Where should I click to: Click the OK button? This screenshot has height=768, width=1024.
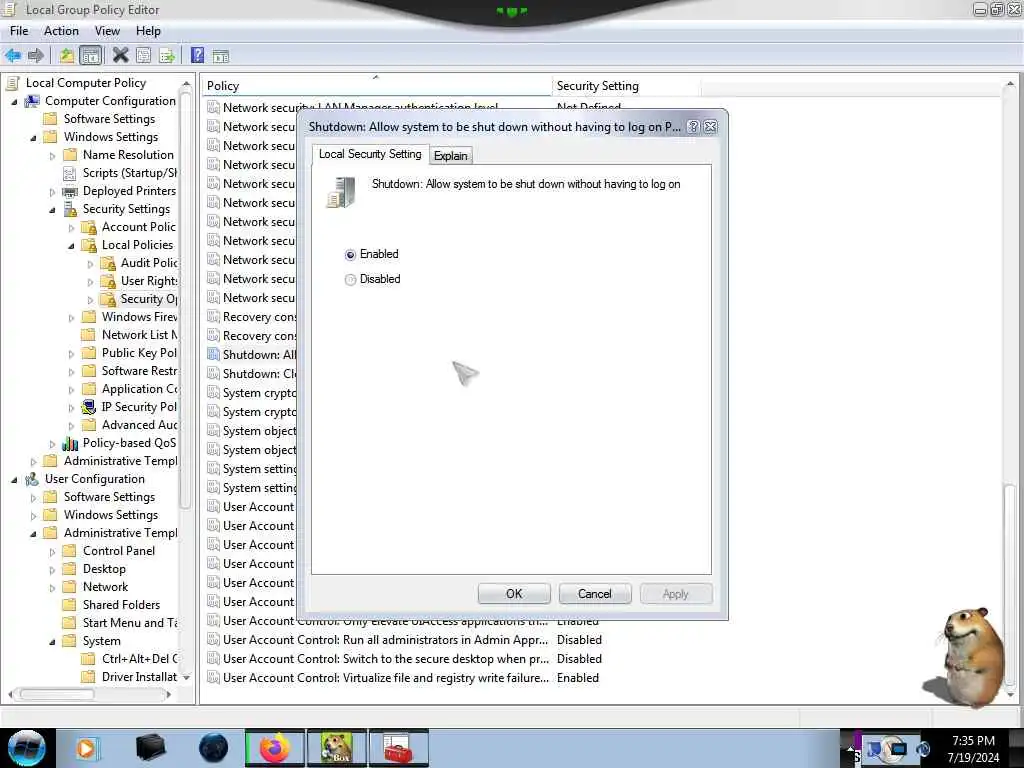tap(514, 594)
